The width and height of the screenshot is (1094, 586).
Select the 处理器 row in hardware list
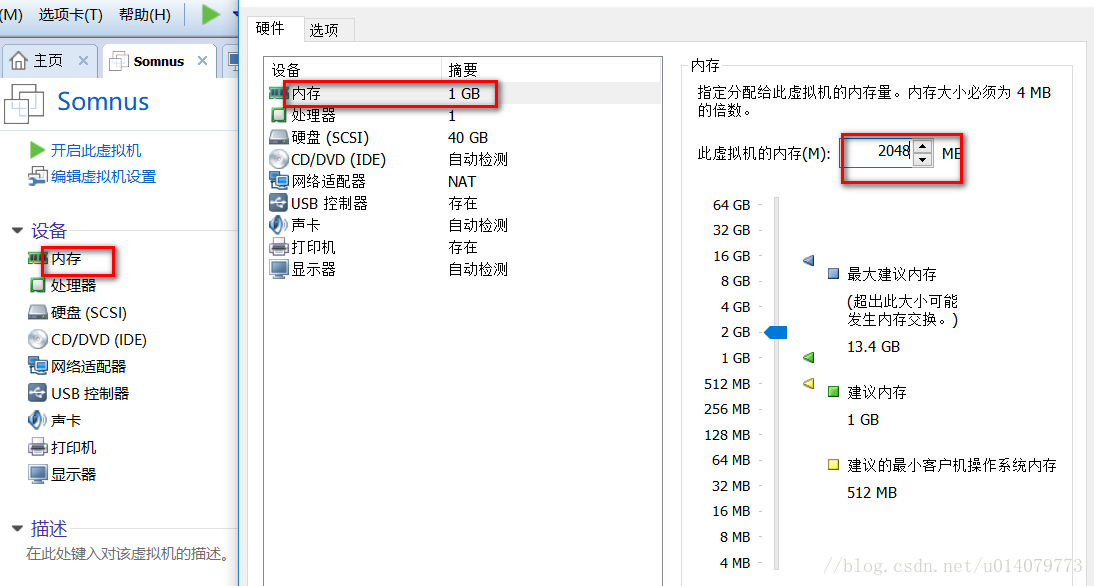(463, 115)
